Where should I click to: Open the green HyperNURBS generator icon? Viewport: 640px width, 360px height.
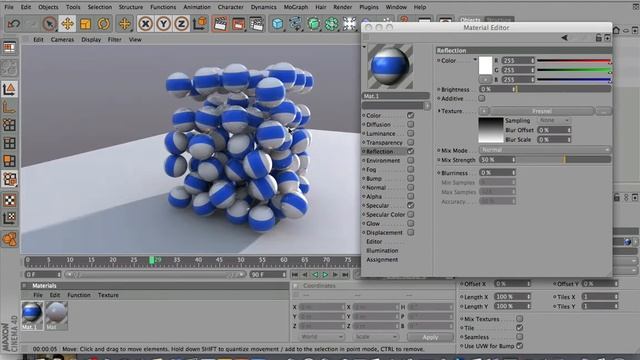coord(313,24)
